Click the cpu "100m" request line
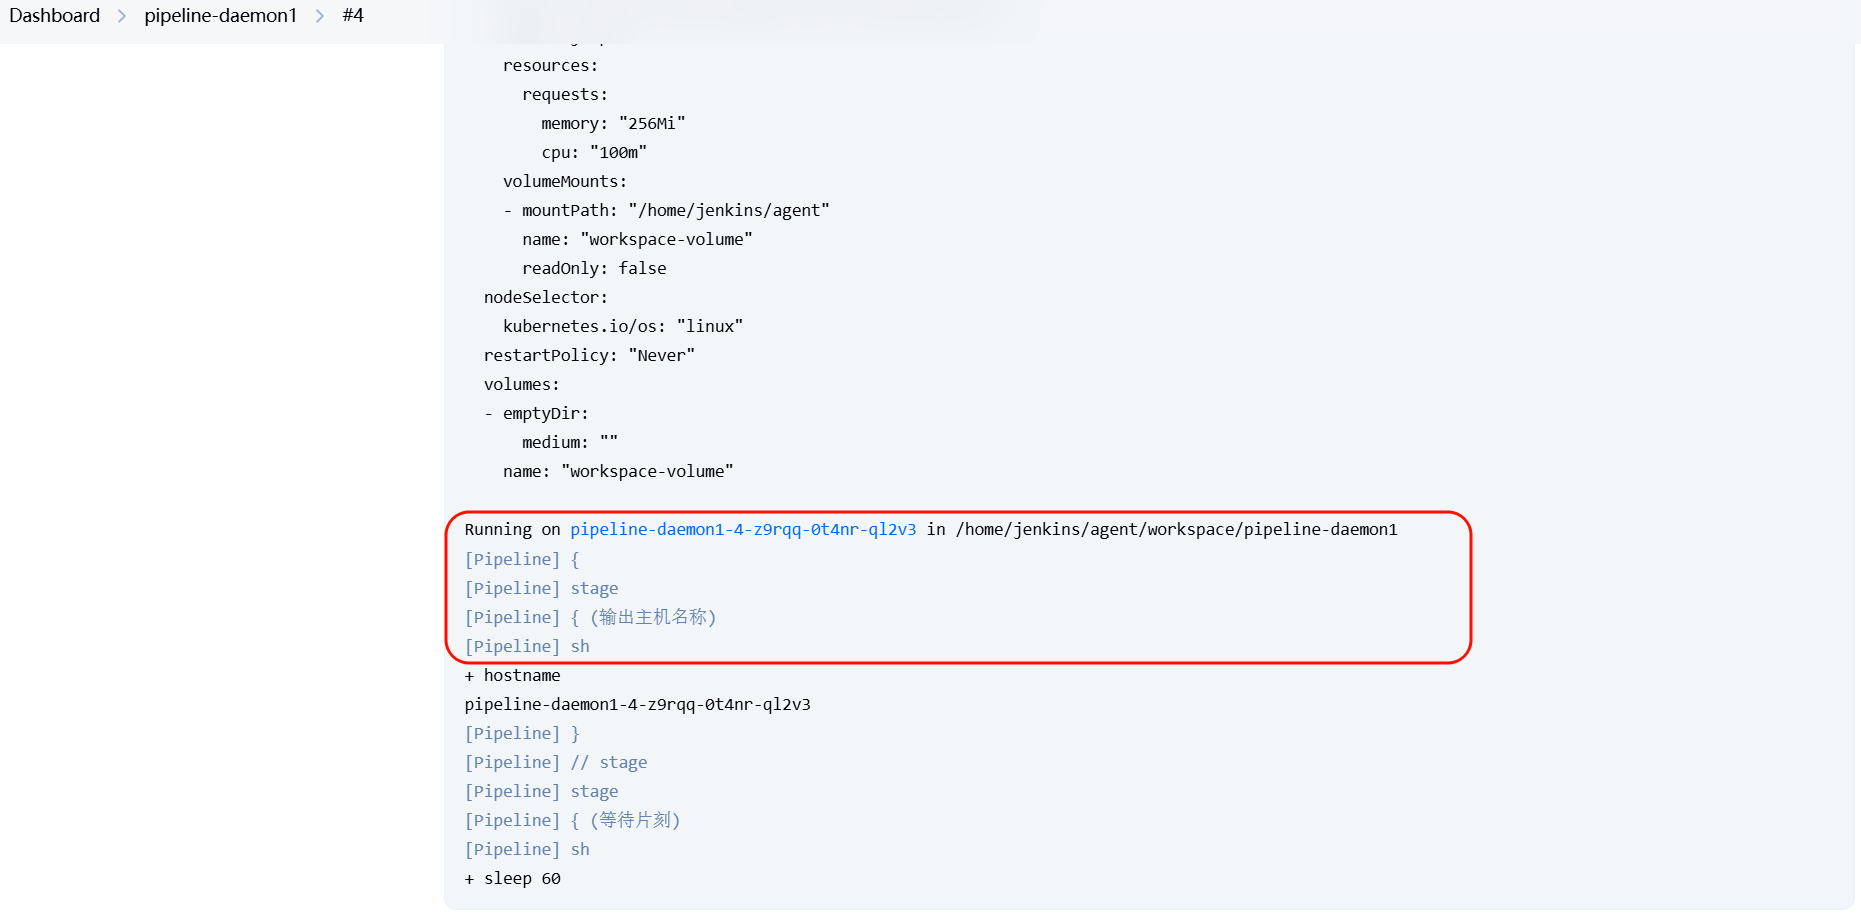Screen dimensions: 1861x913 594,153
